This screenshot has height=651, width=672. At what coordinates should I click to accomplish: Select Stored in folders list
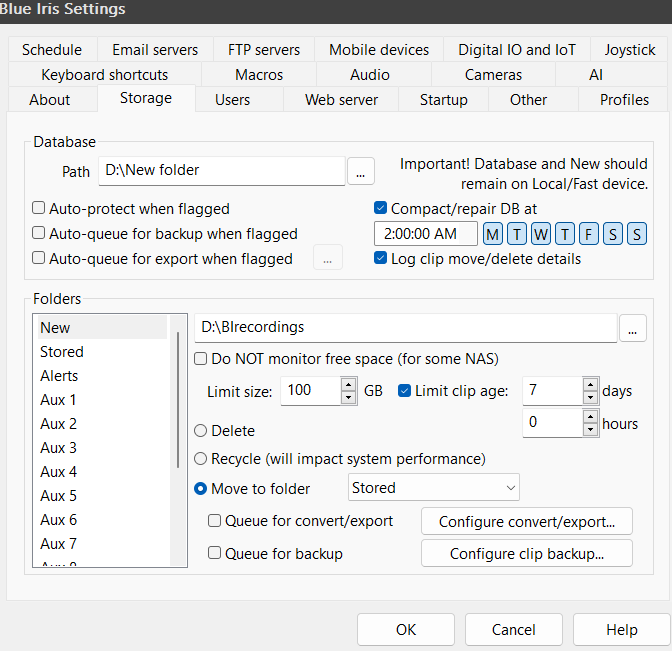click(102, 351)
